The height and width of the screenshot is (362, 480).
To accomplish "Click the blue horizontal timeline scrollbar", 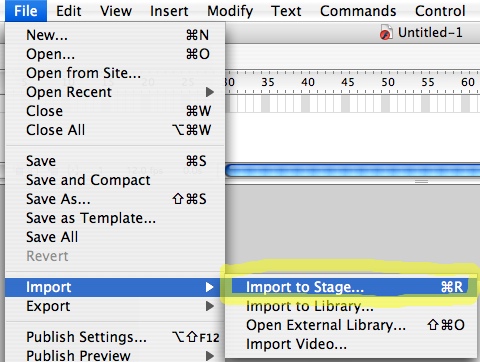I will click(353, 171).
